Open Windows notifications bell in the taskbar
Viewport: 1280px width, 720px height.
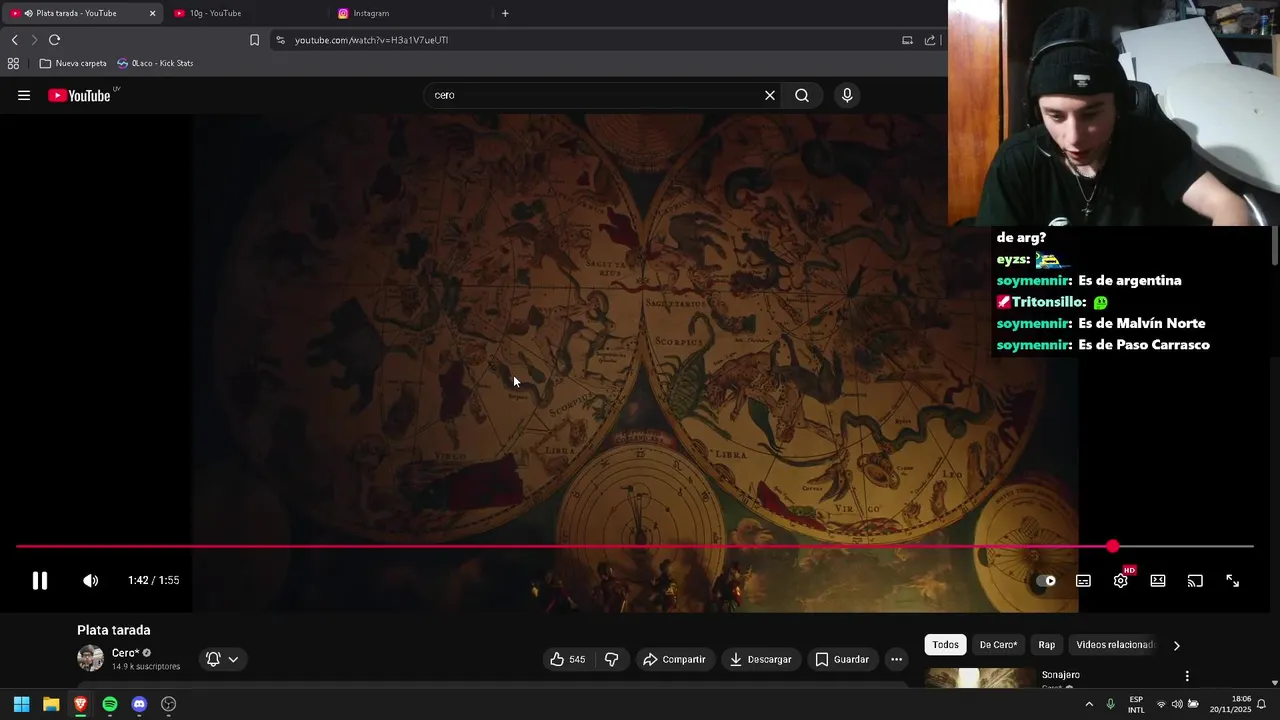1261,704
